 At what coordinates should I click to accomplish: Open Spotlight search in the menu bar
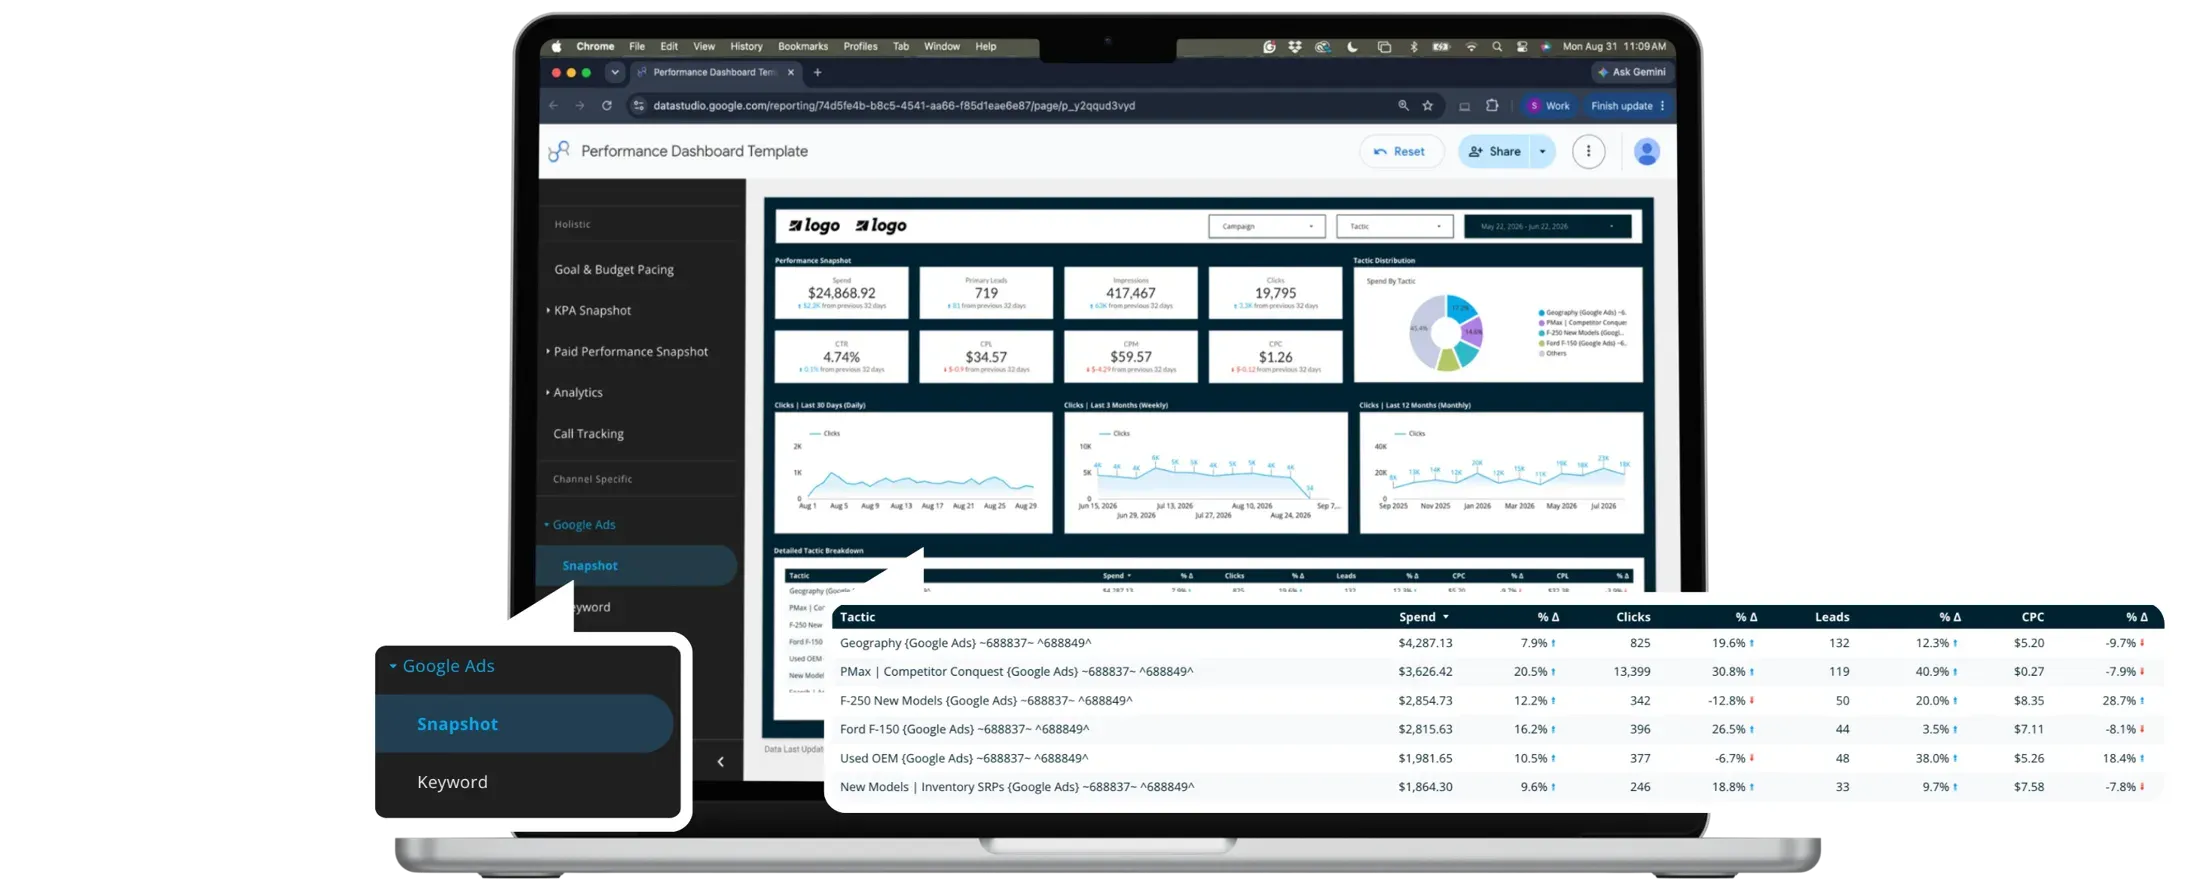tap(1497, 46)
